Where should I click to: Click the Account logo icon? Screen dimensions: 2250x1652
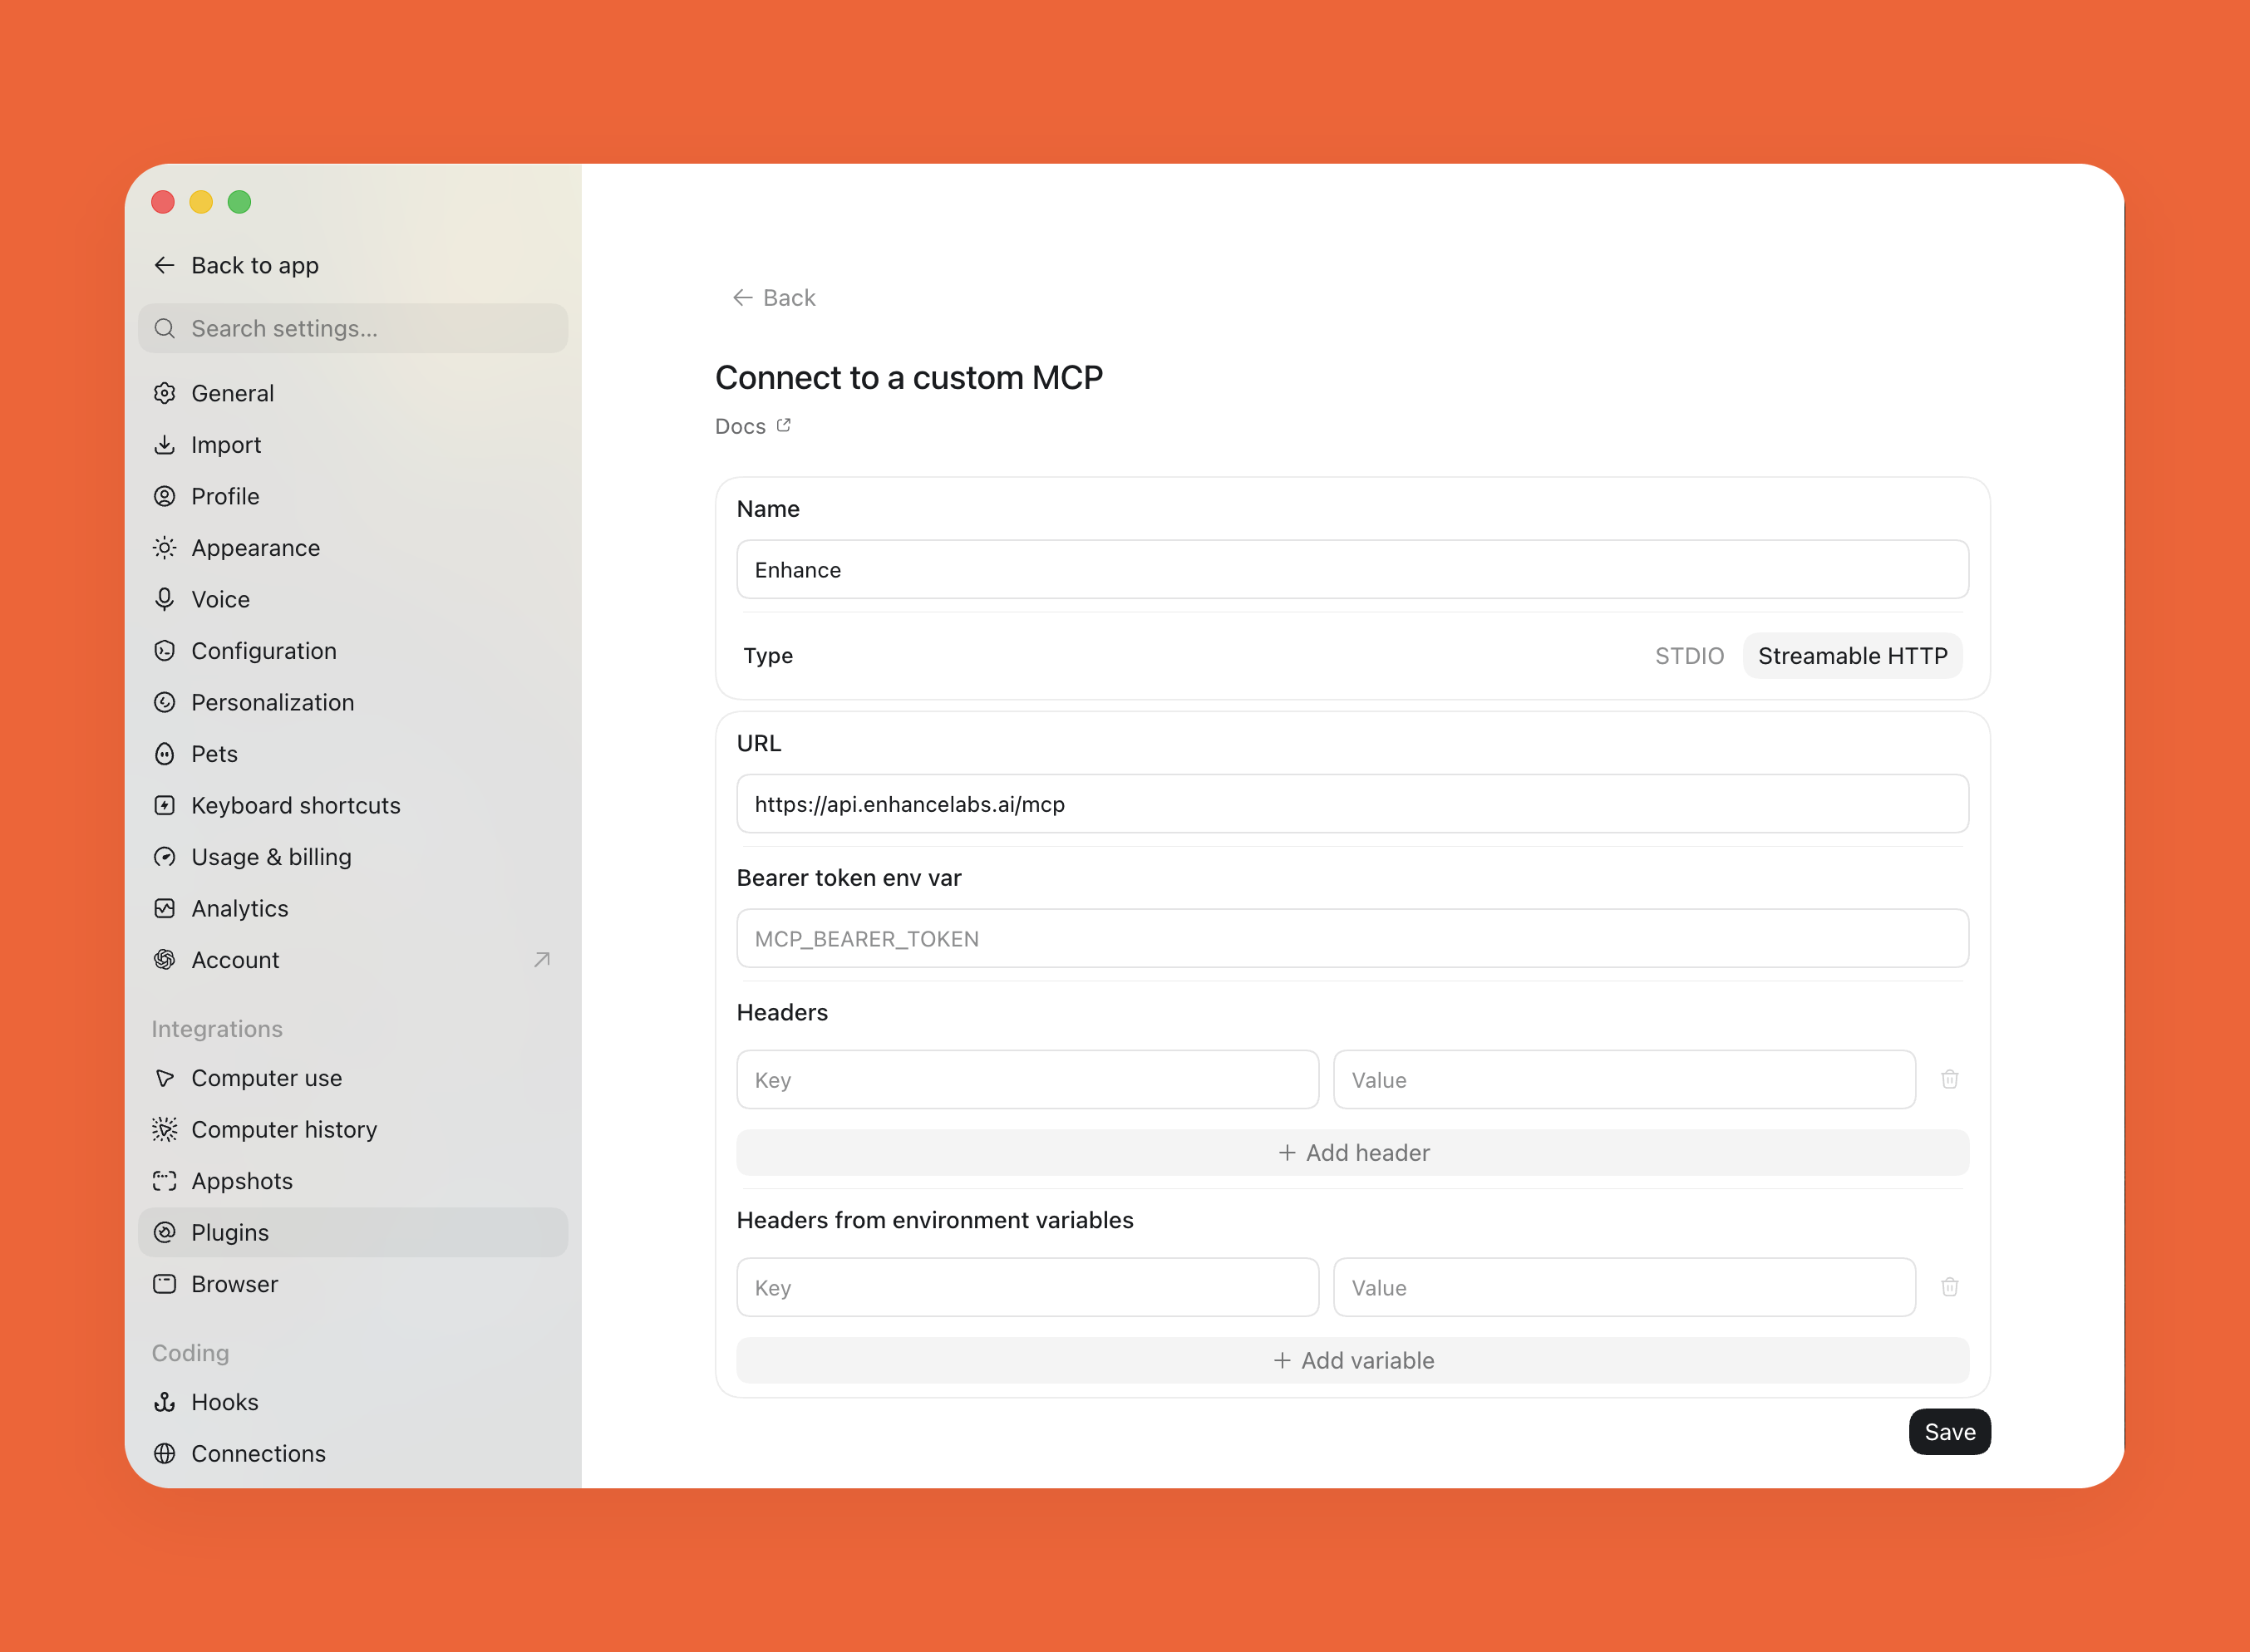tap(165, 960)
